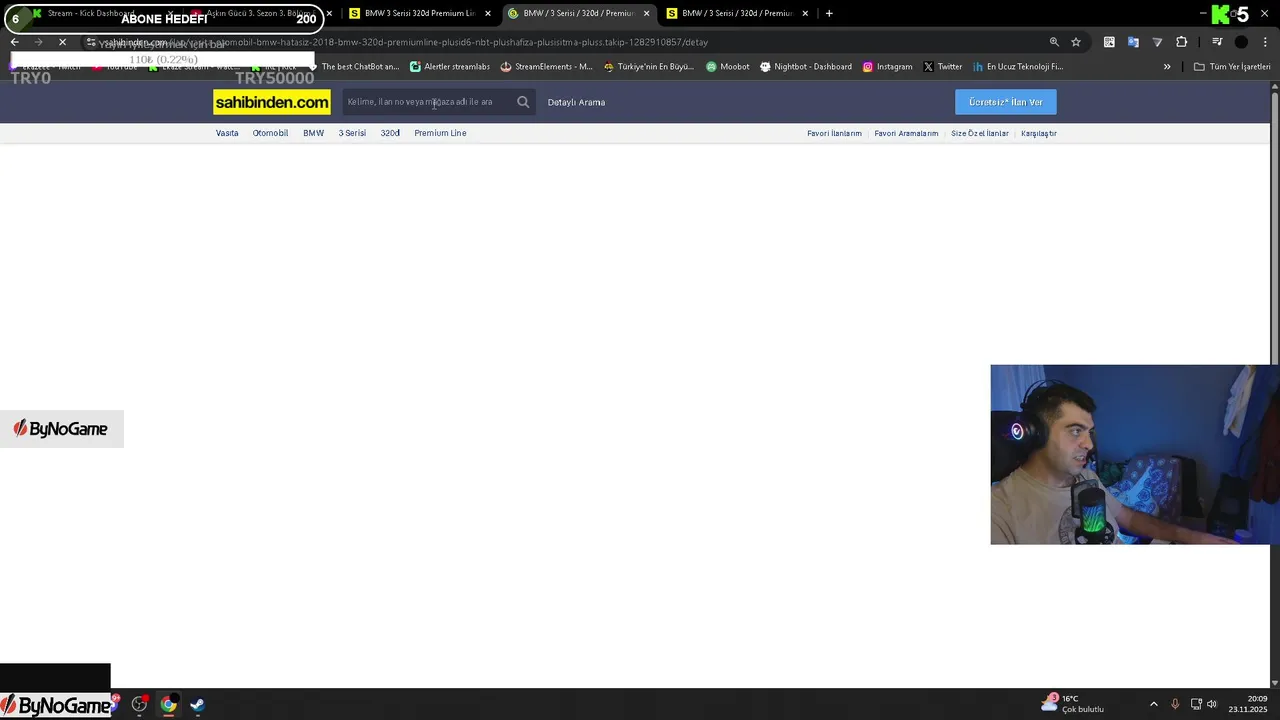This screenshot has height=720, width=1280.
Task: Open Instagram bookmark
Action: [888, 67]
